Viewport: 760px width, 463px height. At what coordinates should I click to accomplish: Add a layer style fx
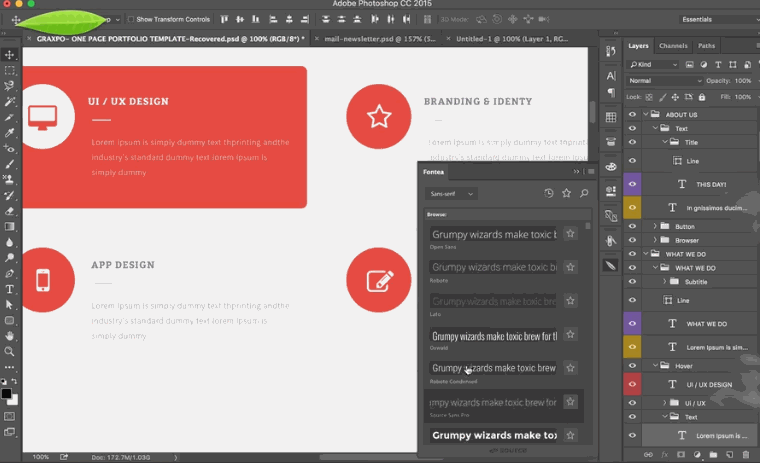(665, 454)
